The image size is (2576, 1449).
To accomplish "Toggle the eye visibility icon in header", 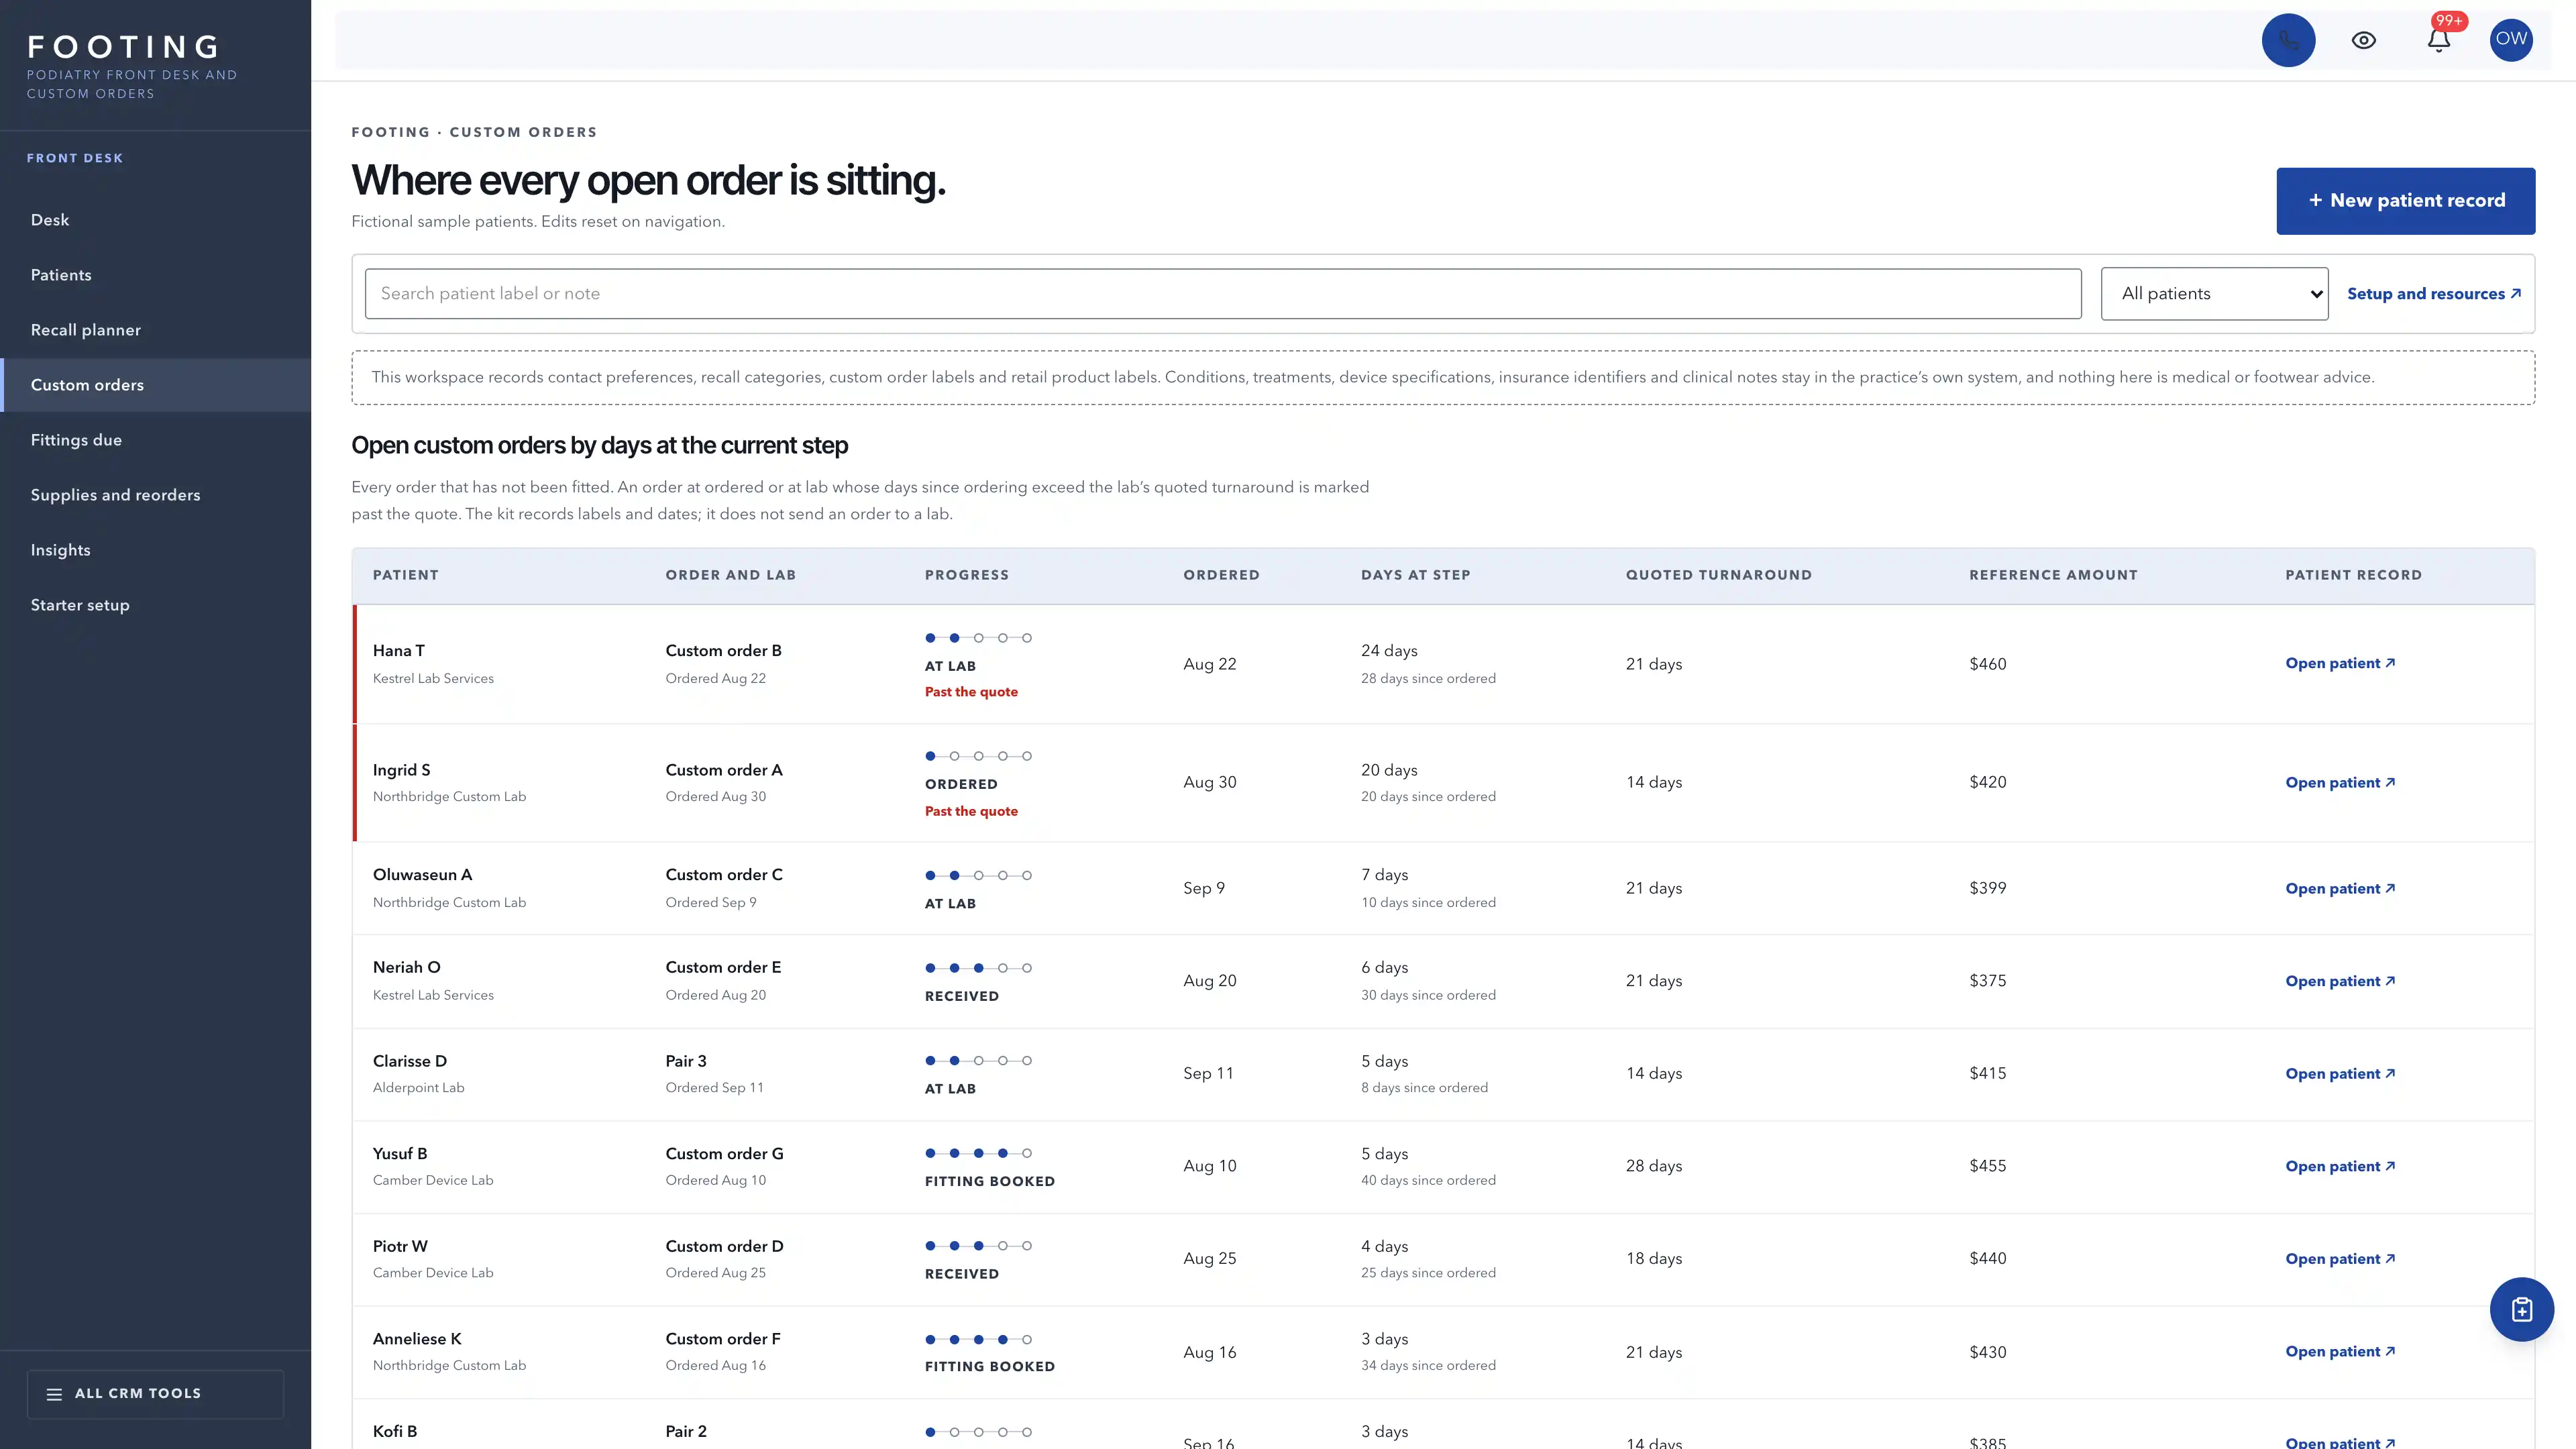I will [2363, 40].
